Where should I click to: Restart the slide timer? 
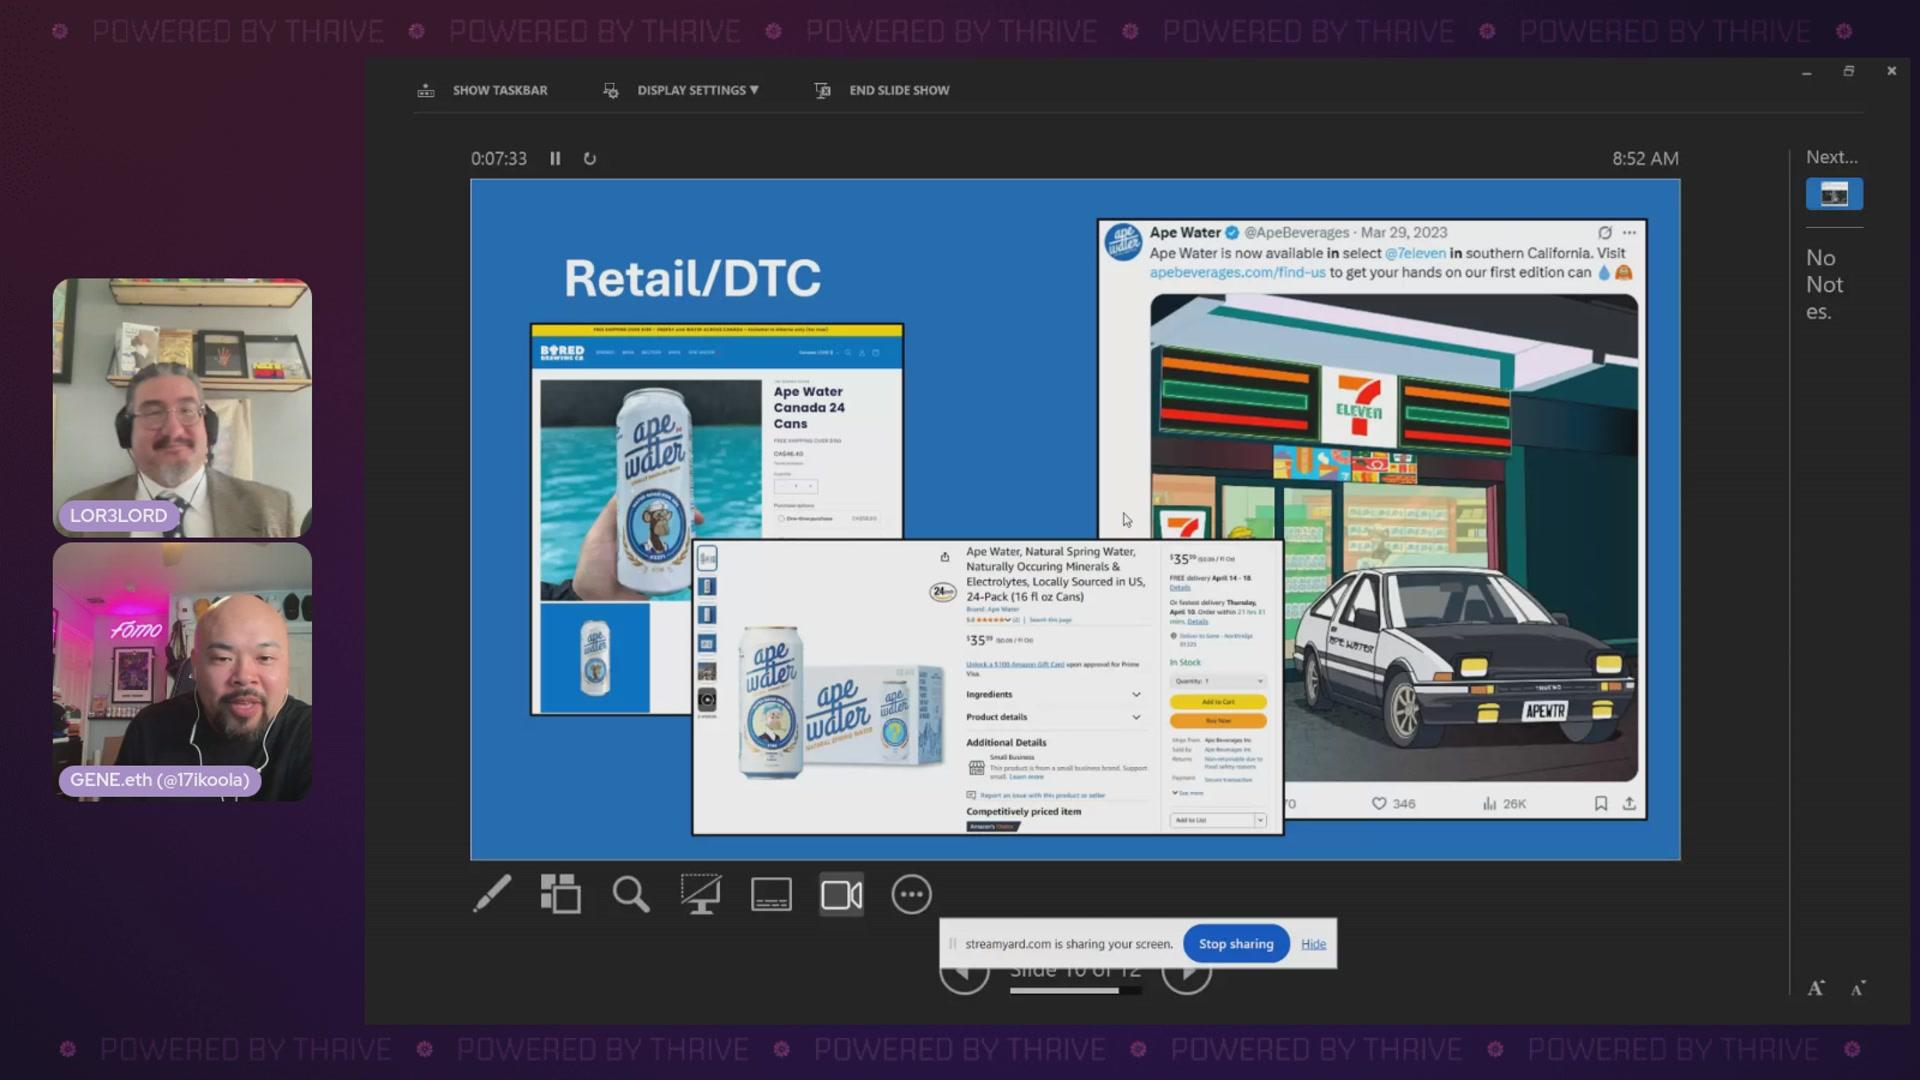pos(590,158)
